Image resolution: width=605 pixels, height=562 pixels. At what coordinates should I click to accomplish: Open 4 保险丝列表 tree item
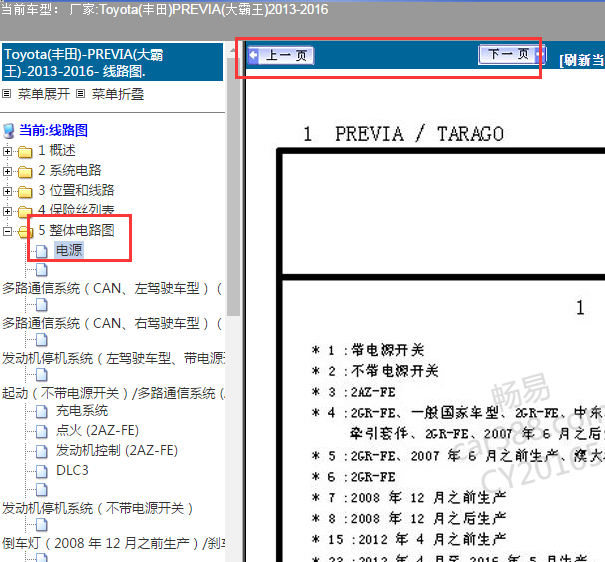76,210
